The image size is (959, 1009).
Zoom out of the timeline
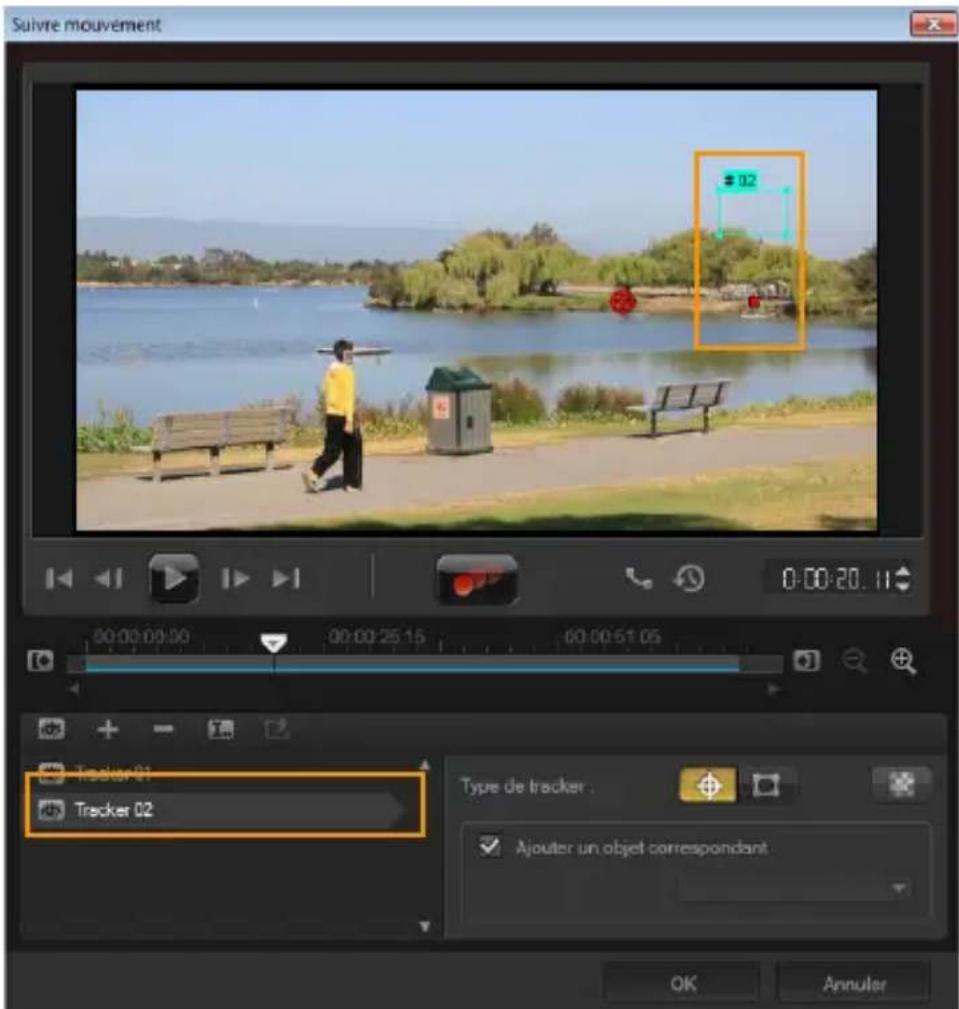click(x=851, y=661)
